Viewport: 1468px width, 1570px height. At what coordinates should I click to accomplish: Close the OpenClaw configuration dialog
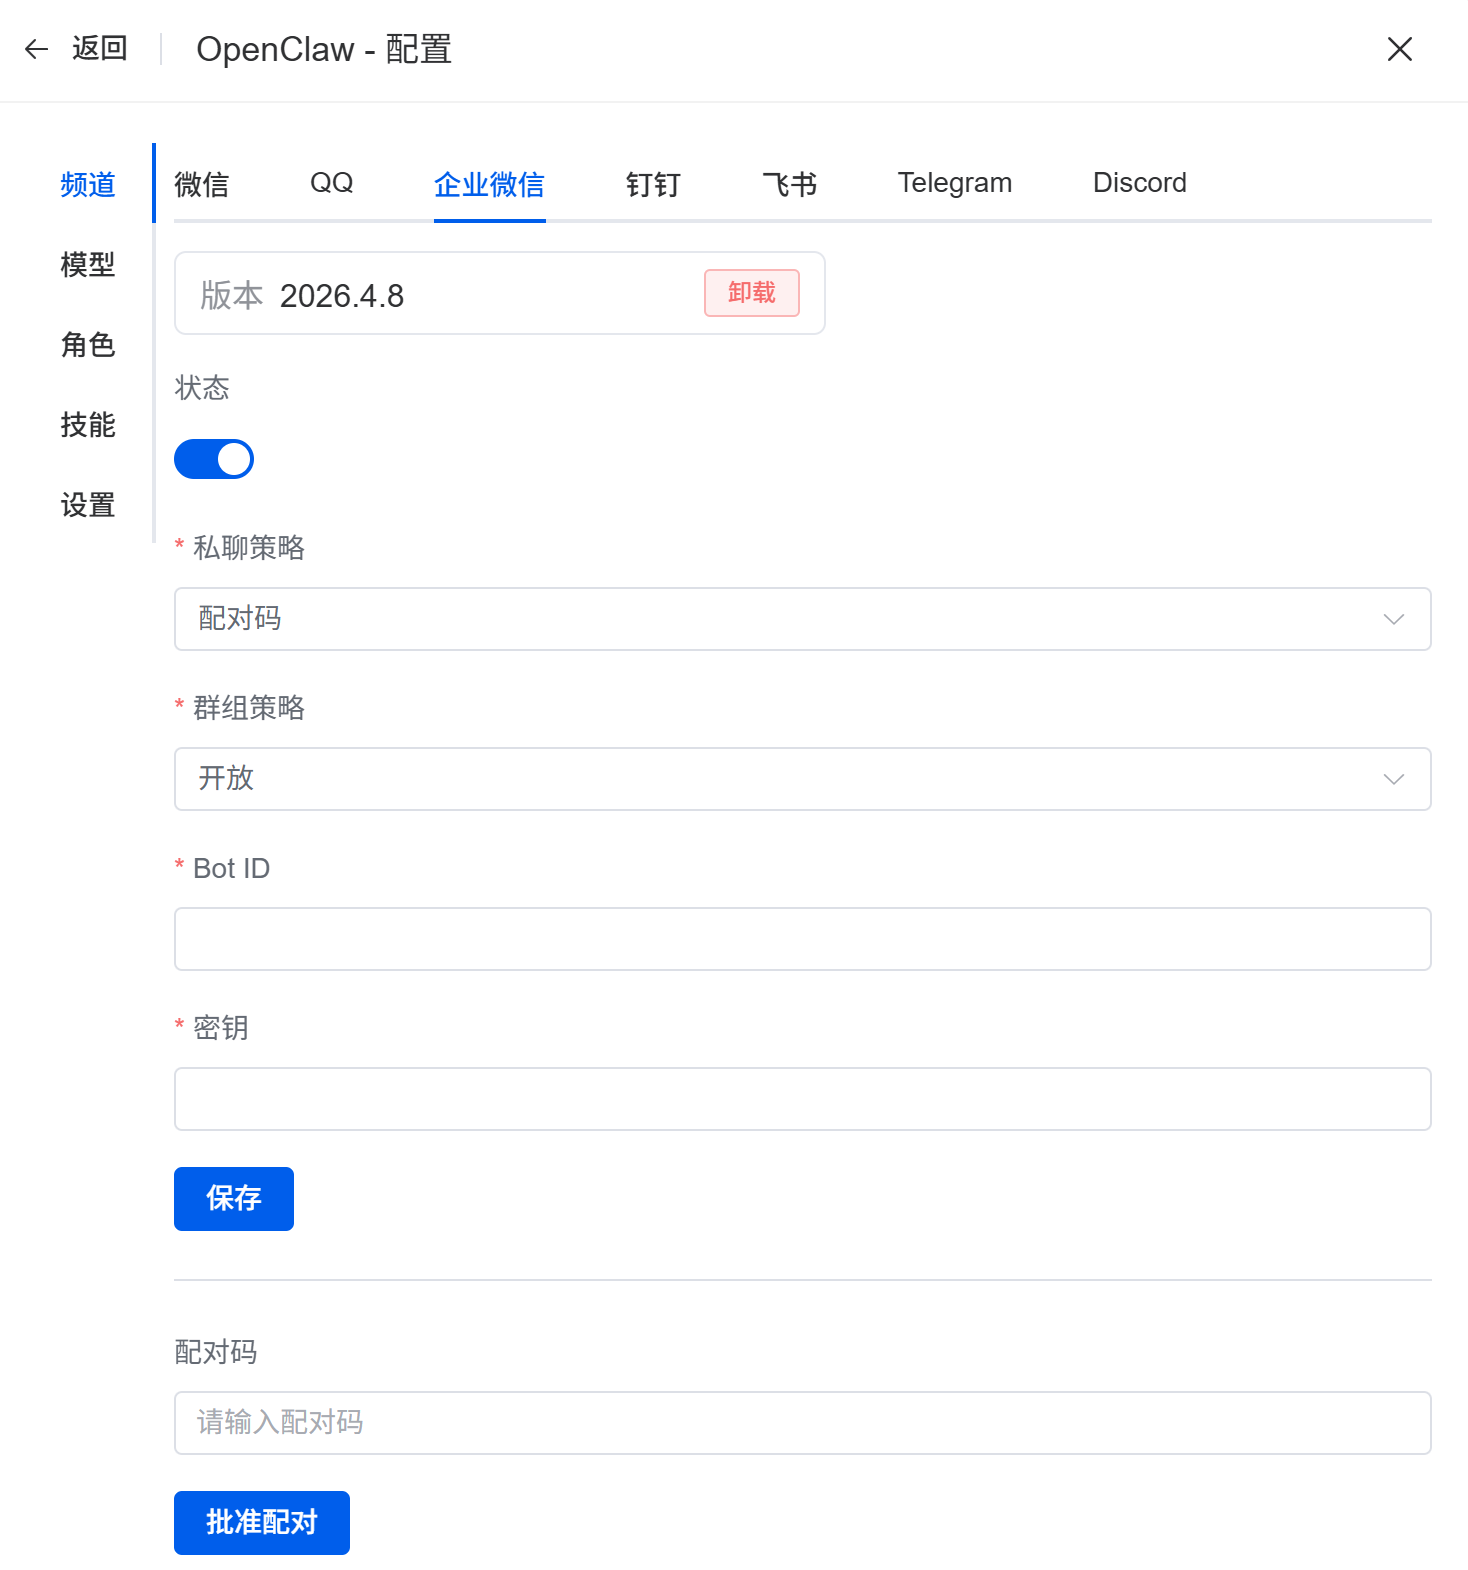tap(1399, 49)
